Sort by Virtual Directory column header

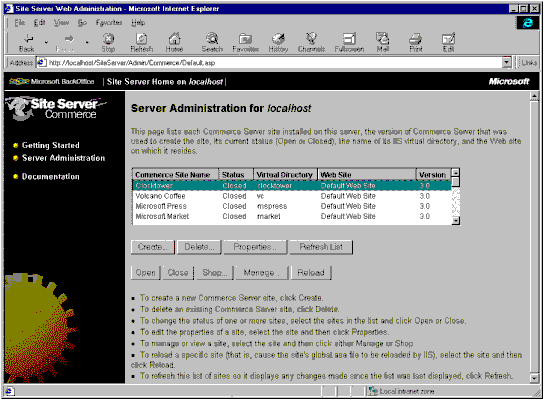click(285, 174)
